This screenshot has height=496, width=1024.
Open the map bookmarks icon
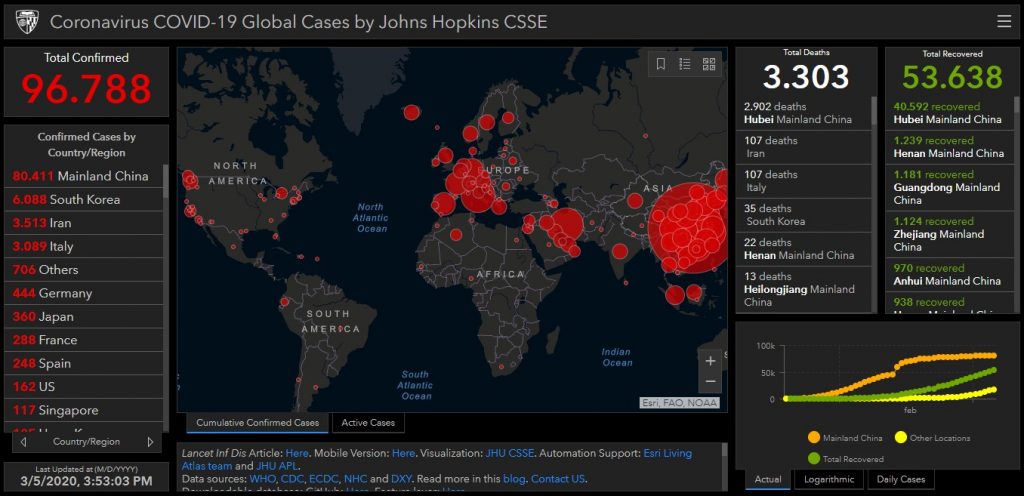pos(661,64)
